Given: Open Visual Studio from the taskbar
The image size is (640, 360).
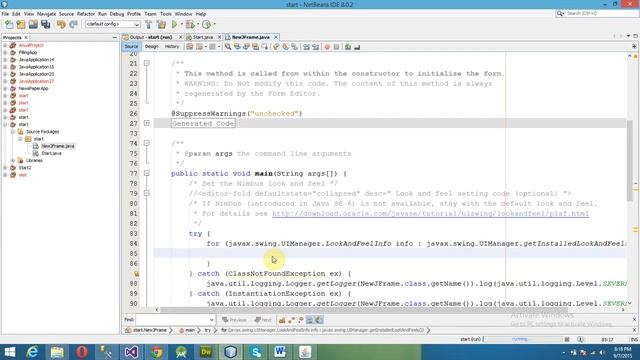Looking at the screenshot, I should (x=131, y=352).
